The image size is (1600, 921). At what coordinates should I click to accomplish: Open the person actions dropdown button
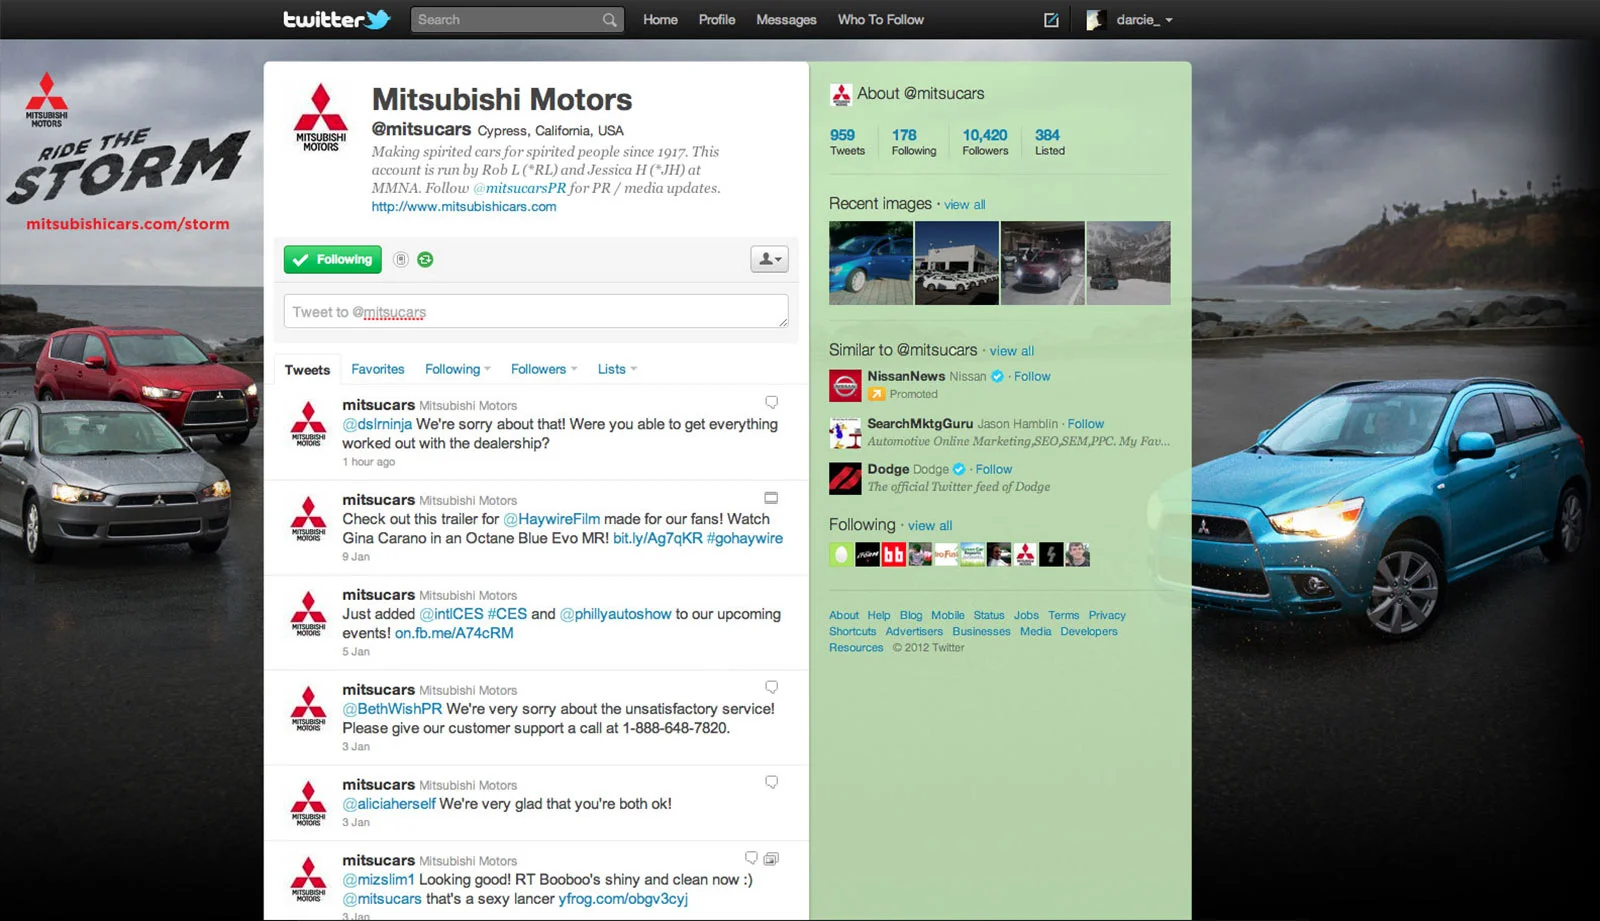(769, 259)
